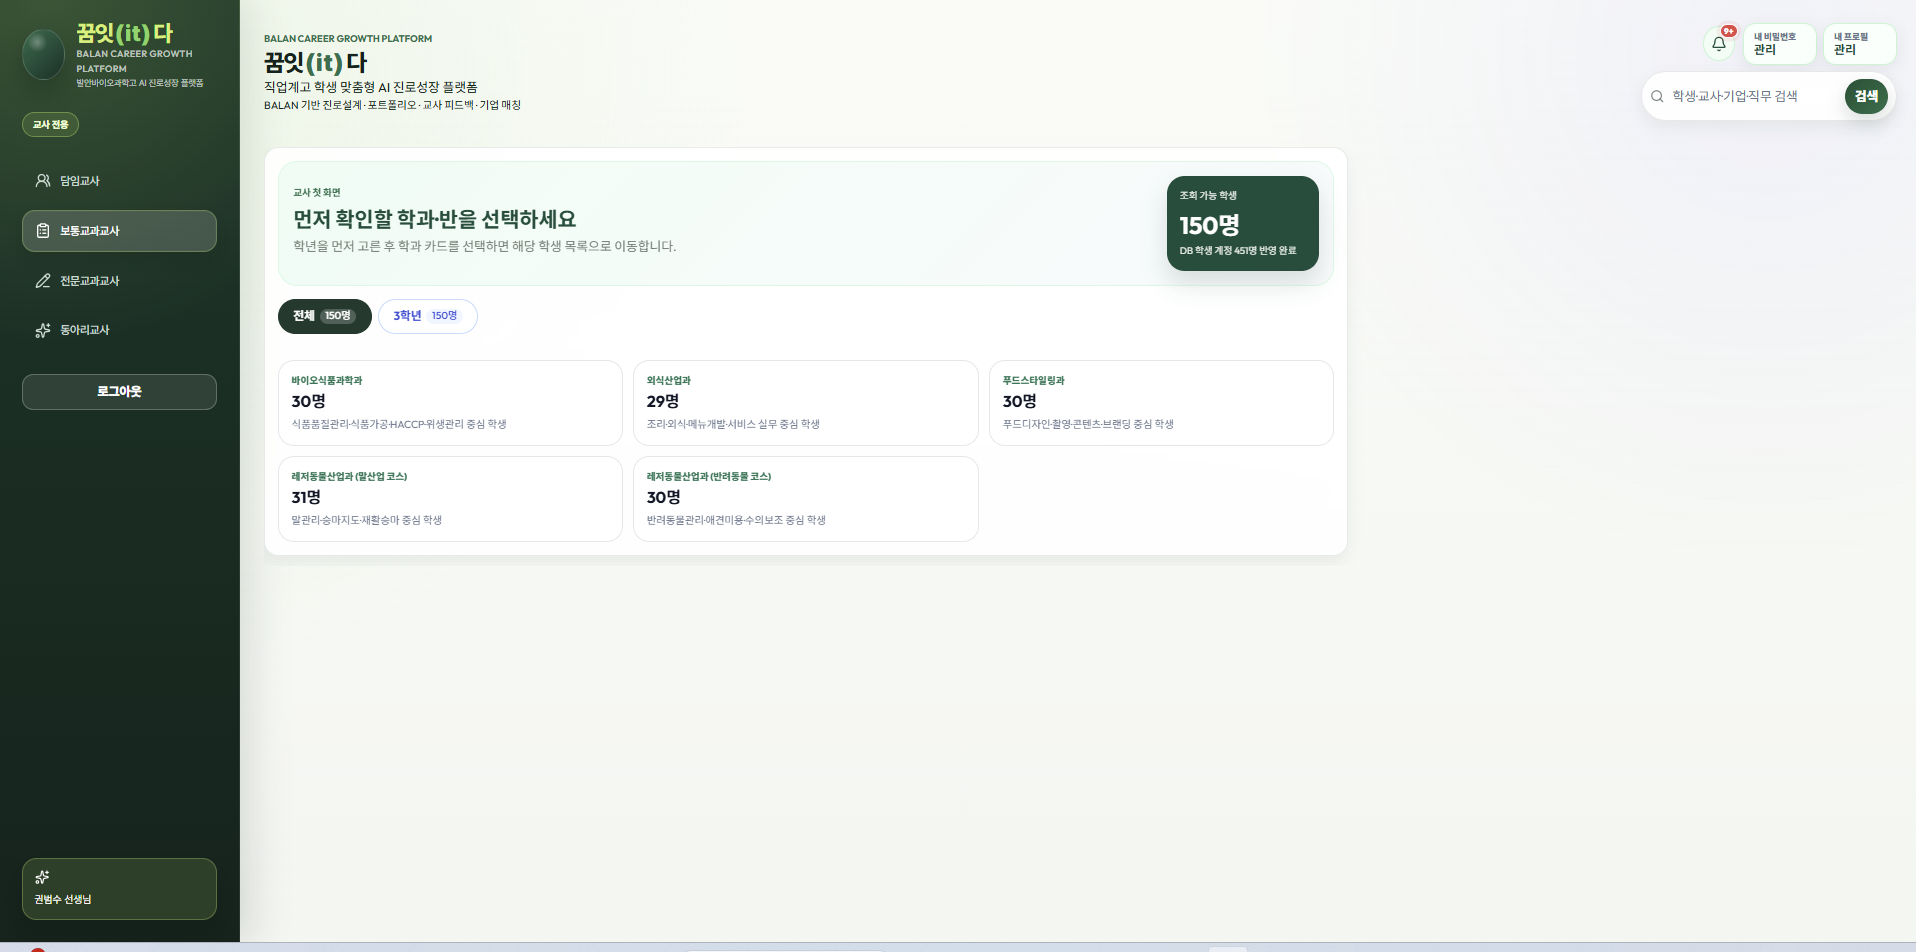
Task: Open the 레저동물산업과 (반려동물 코스) card
Action: tap(806, 499)
